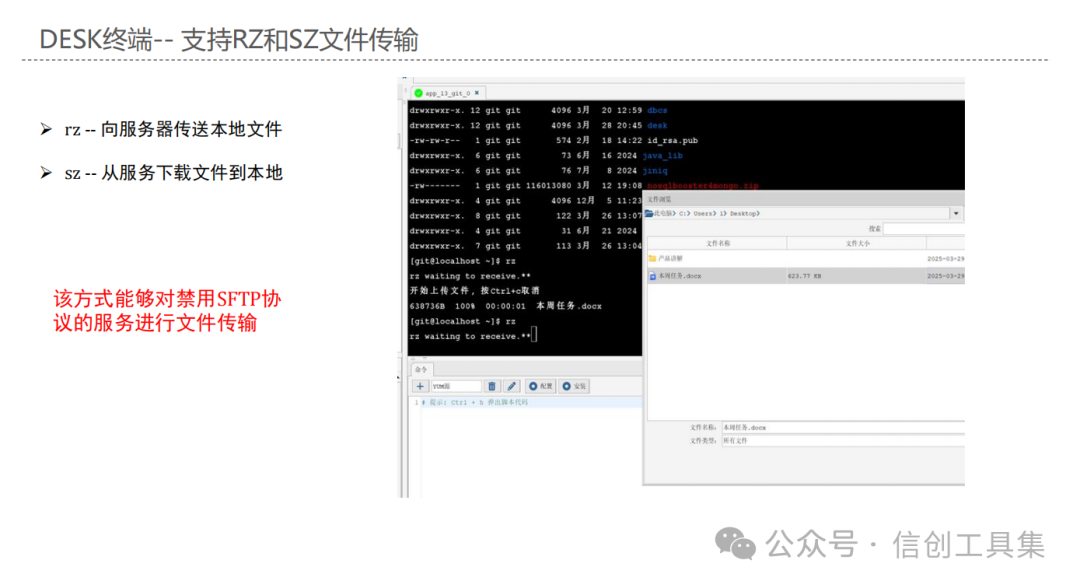Click jiniq in terminal listing
The image size is (1080, 588).
(x=655, y=171)
